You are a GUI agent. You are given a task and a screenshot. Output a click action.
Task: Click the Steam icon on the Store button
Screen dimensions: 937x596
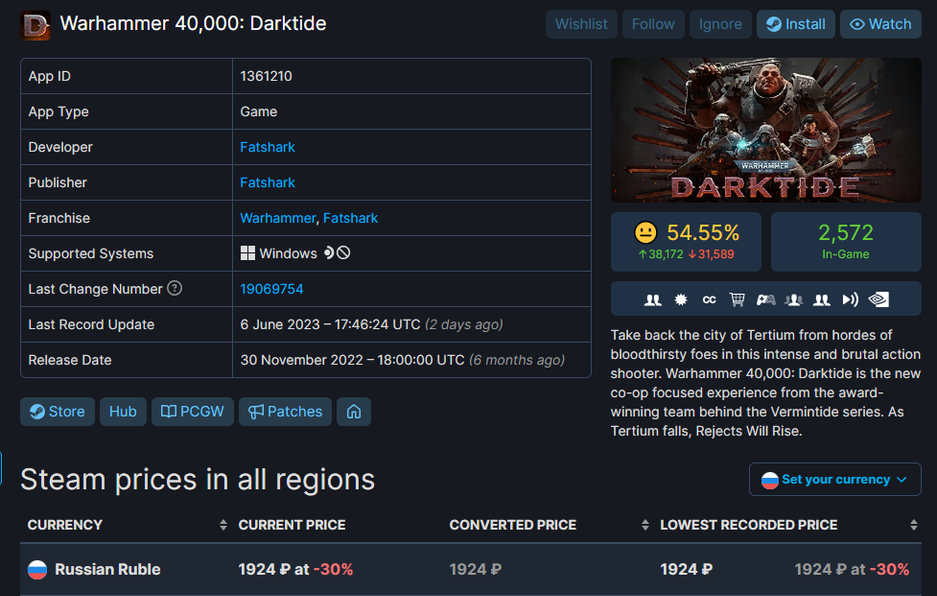pos(37,412)
